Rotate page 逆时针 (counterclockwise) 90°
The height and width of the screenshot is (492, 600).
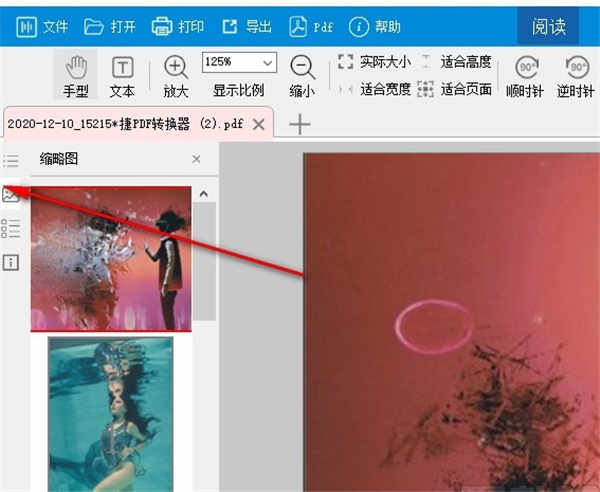[576, 77]
